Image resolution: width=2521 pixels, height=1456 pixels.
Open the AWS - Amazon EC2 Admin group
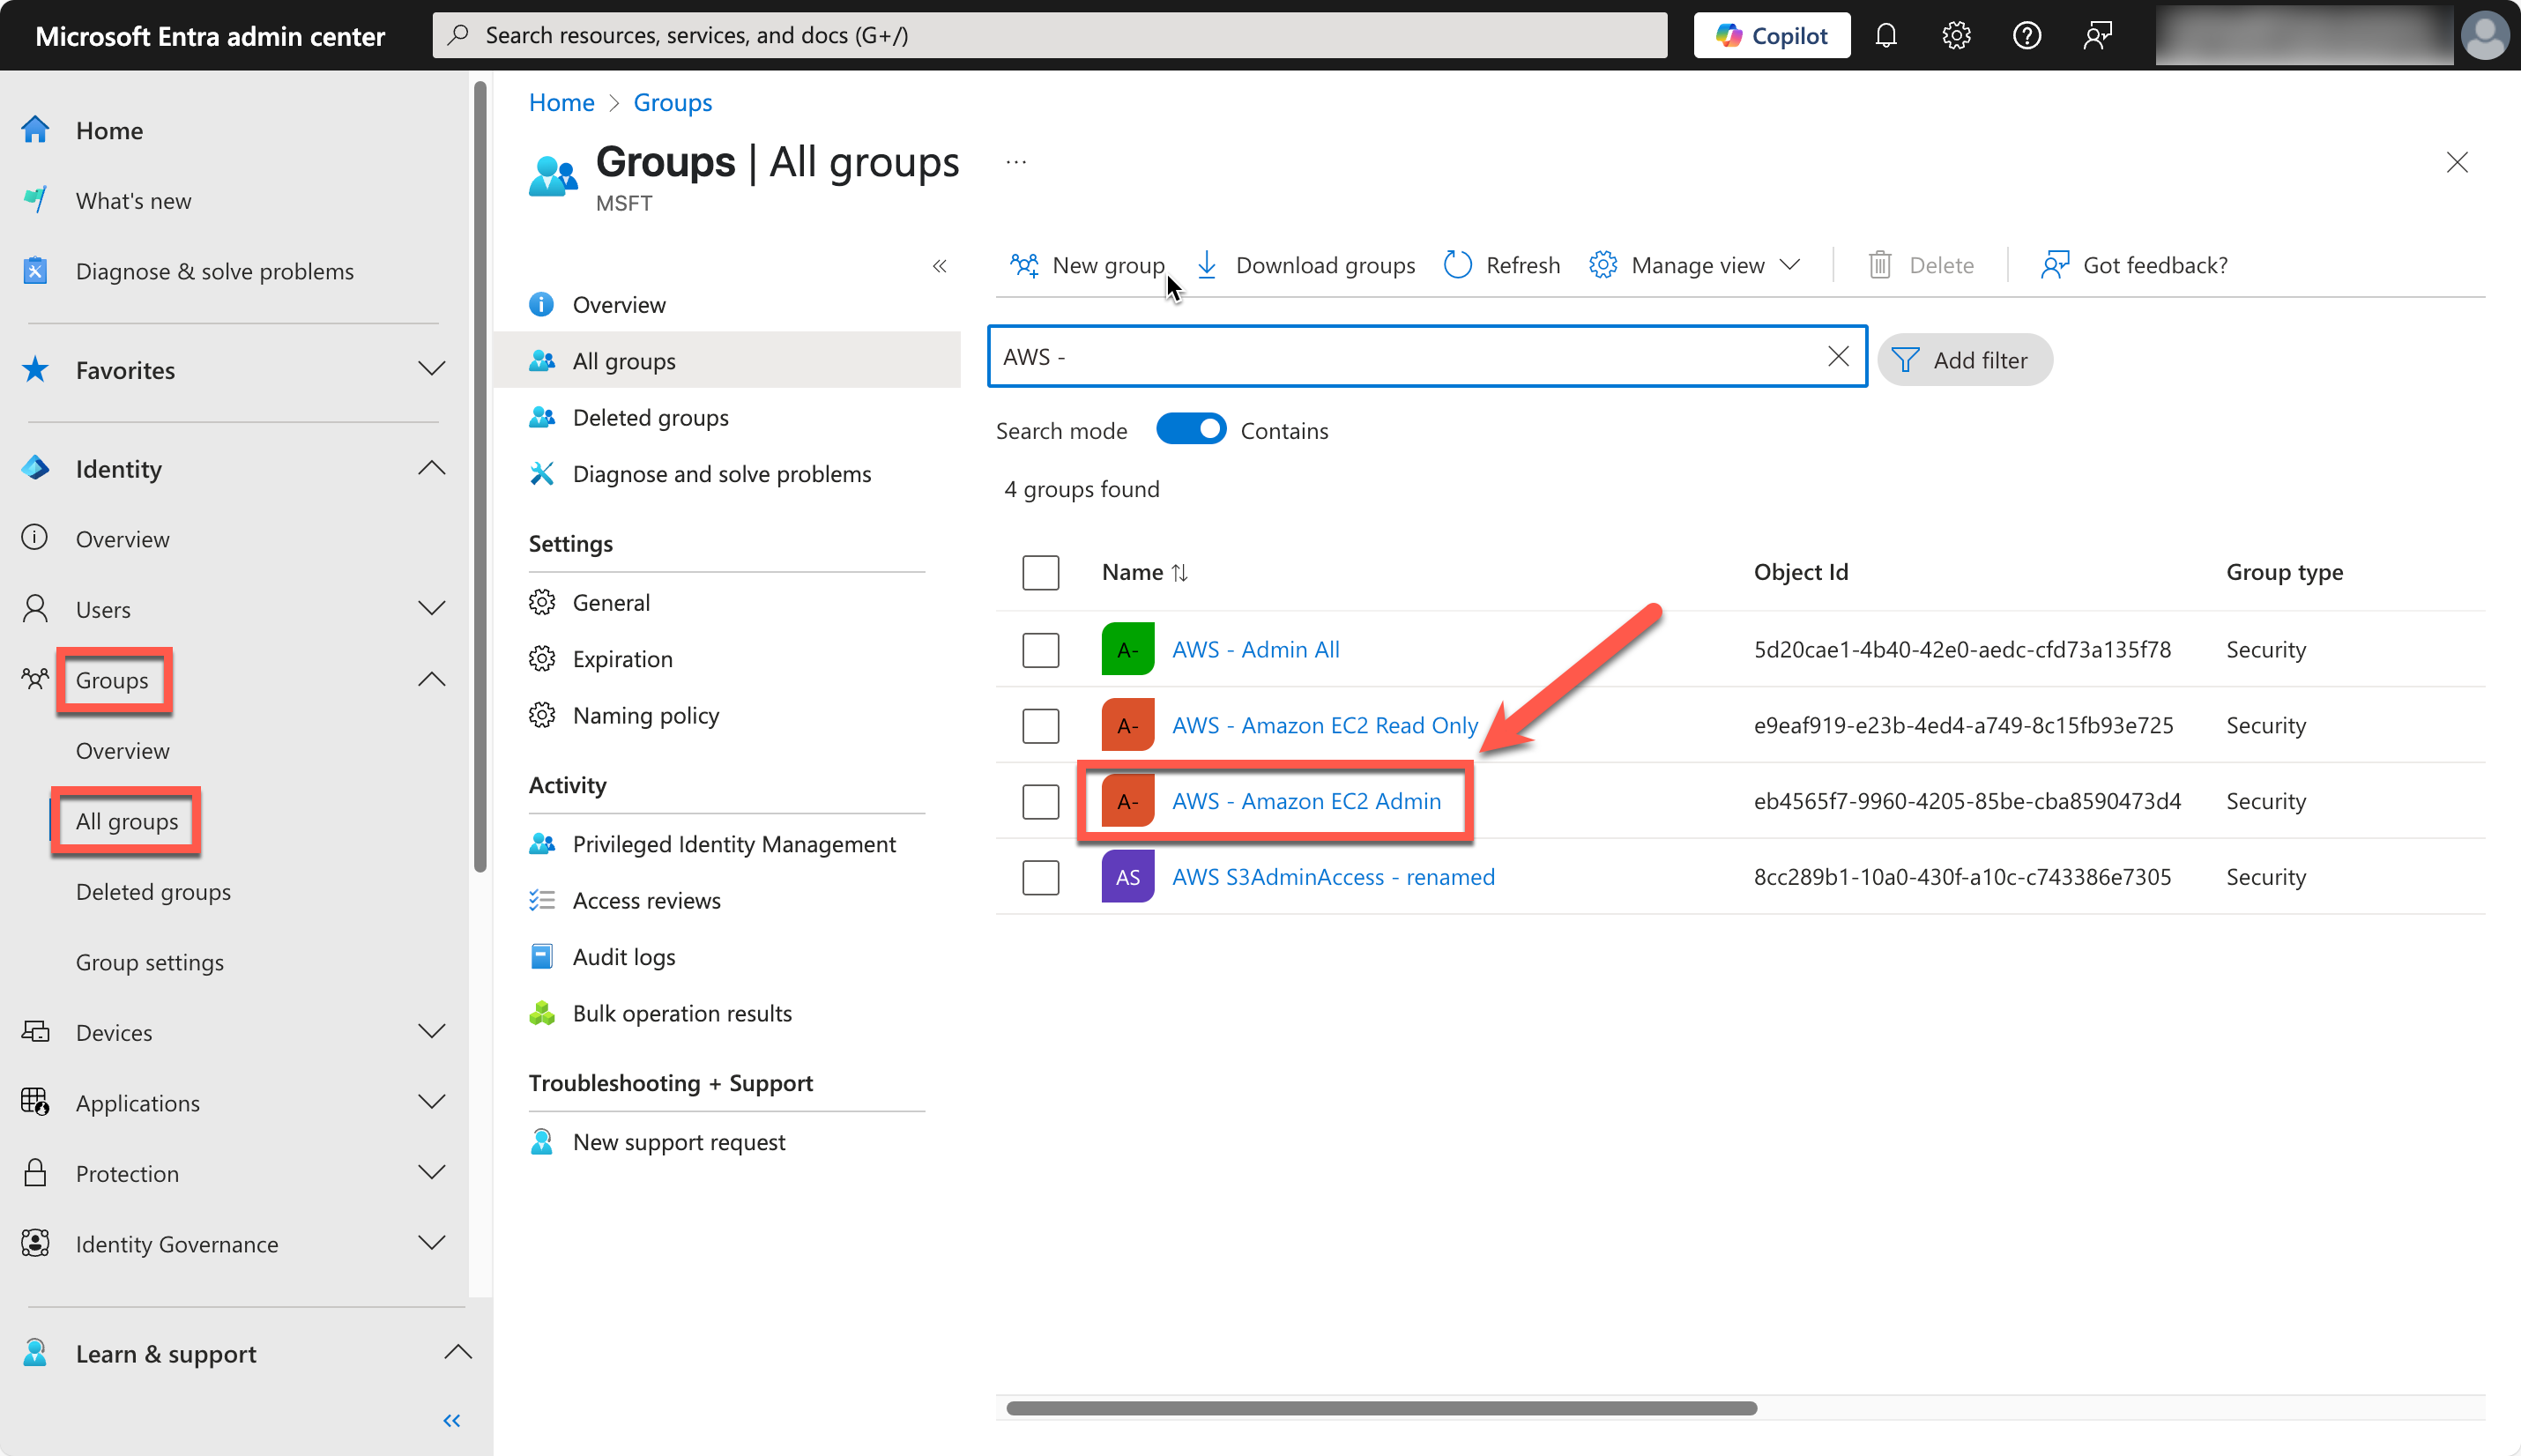[x=1306, y=800]
